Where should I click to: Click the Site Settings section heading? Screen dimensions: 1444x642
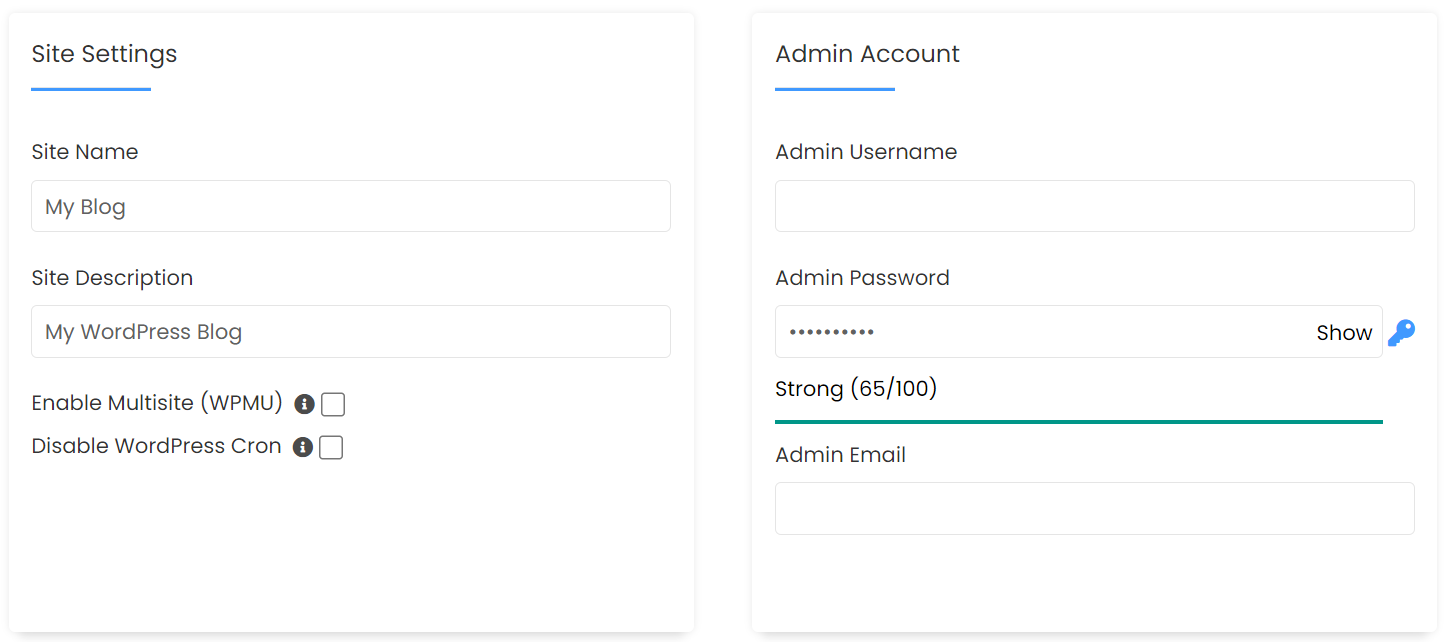tap(104, 54)
